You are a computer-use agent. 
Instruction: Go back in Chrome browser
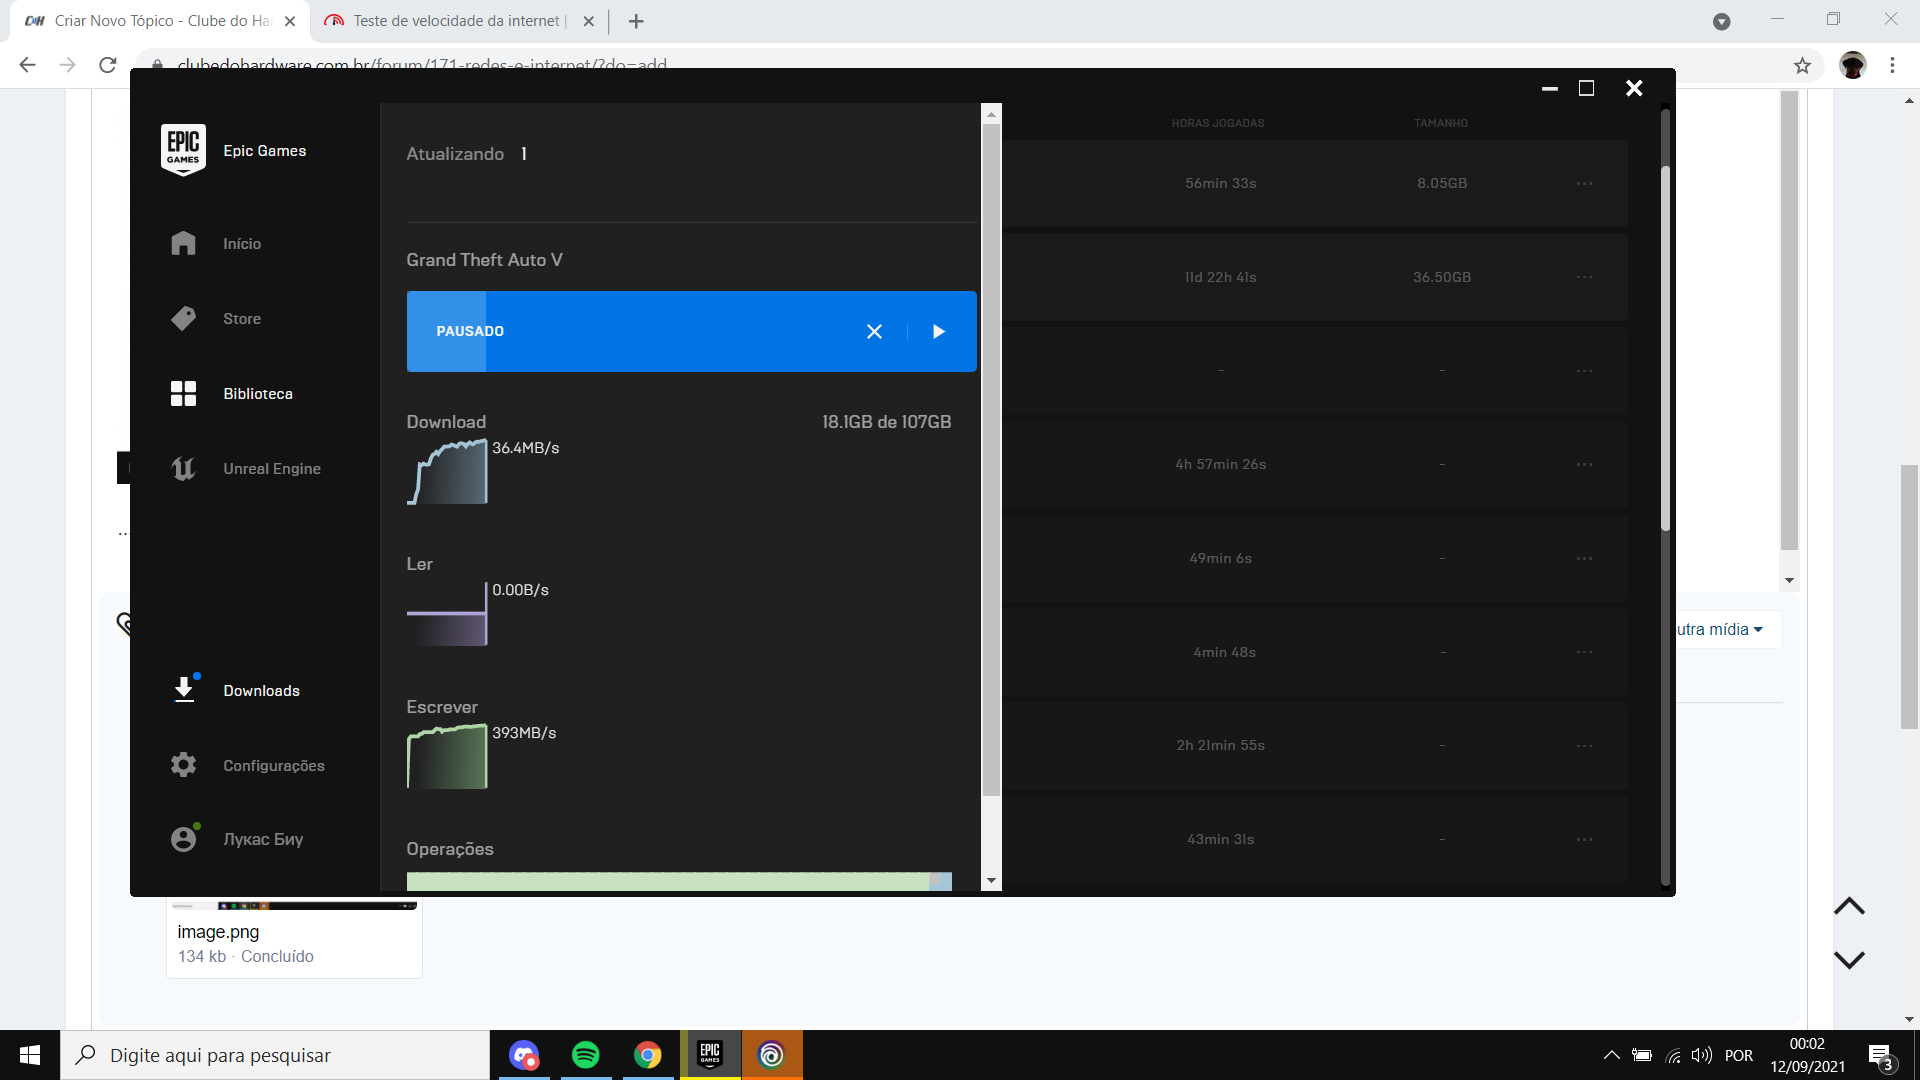(x=27, y=65)
